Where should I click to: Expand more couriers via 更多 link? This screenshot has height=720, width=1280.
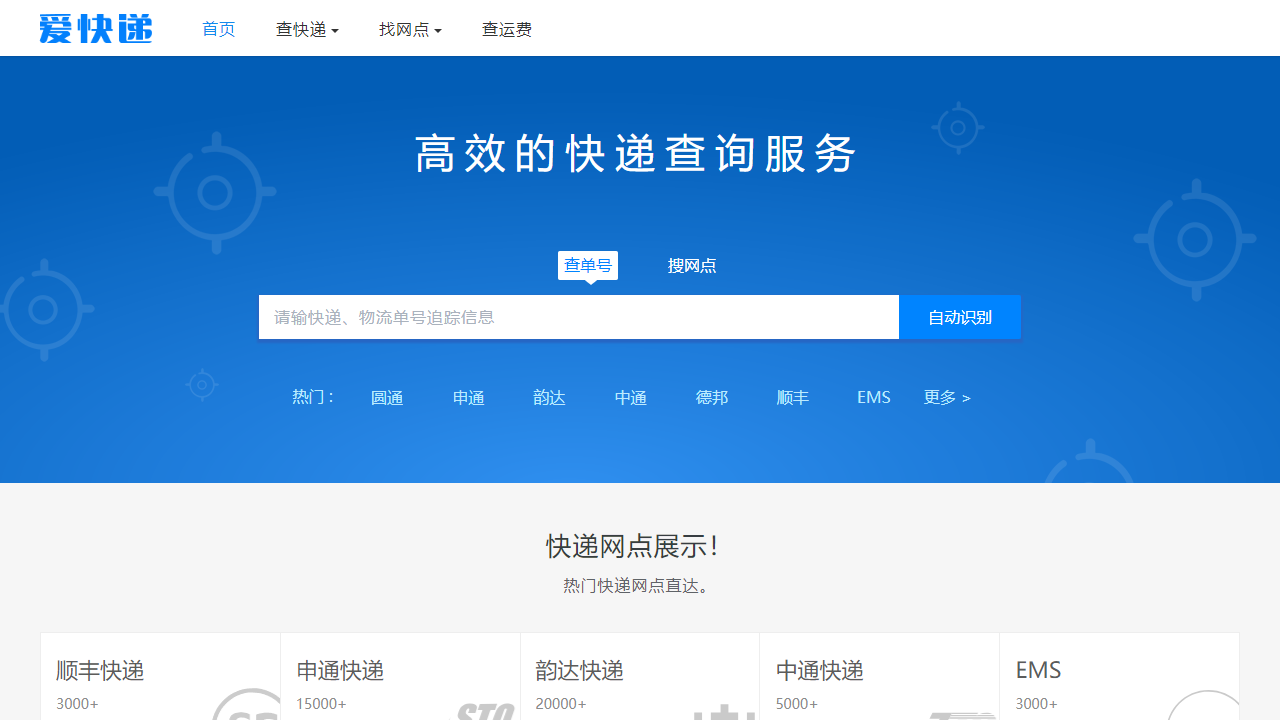[946, 397]
